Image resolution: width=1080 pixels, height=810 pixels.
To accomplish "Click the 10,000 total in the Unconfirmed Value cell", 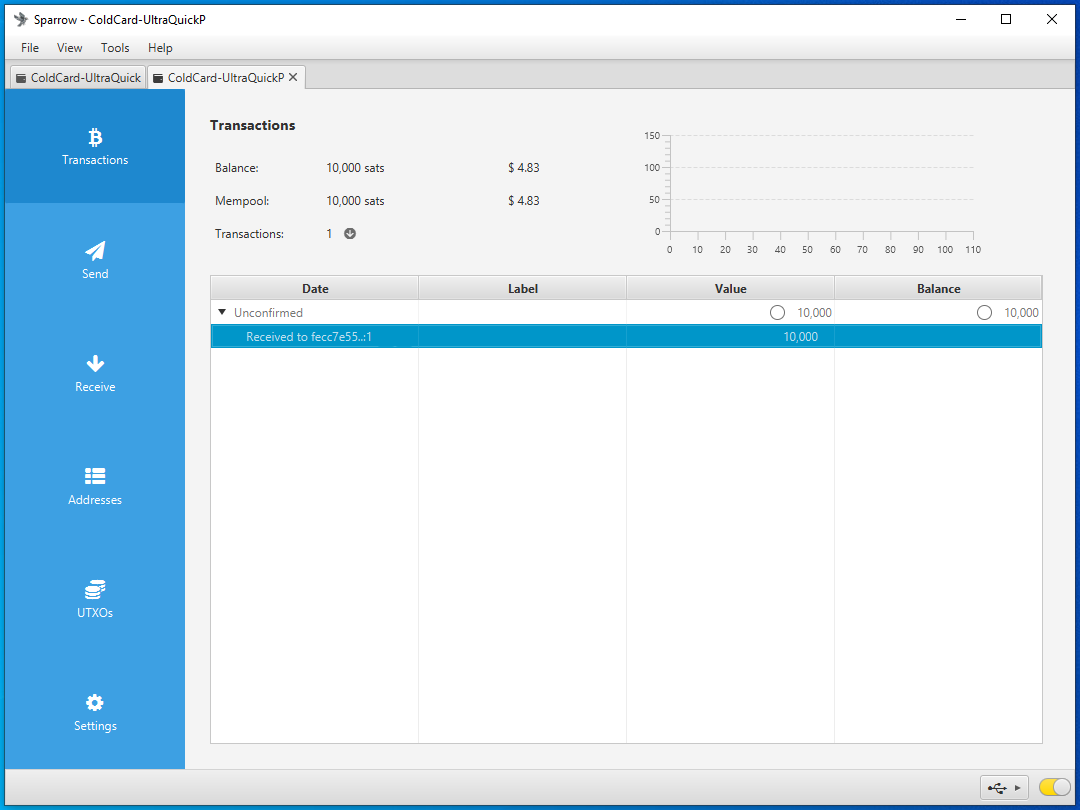I will click(814, 313).
